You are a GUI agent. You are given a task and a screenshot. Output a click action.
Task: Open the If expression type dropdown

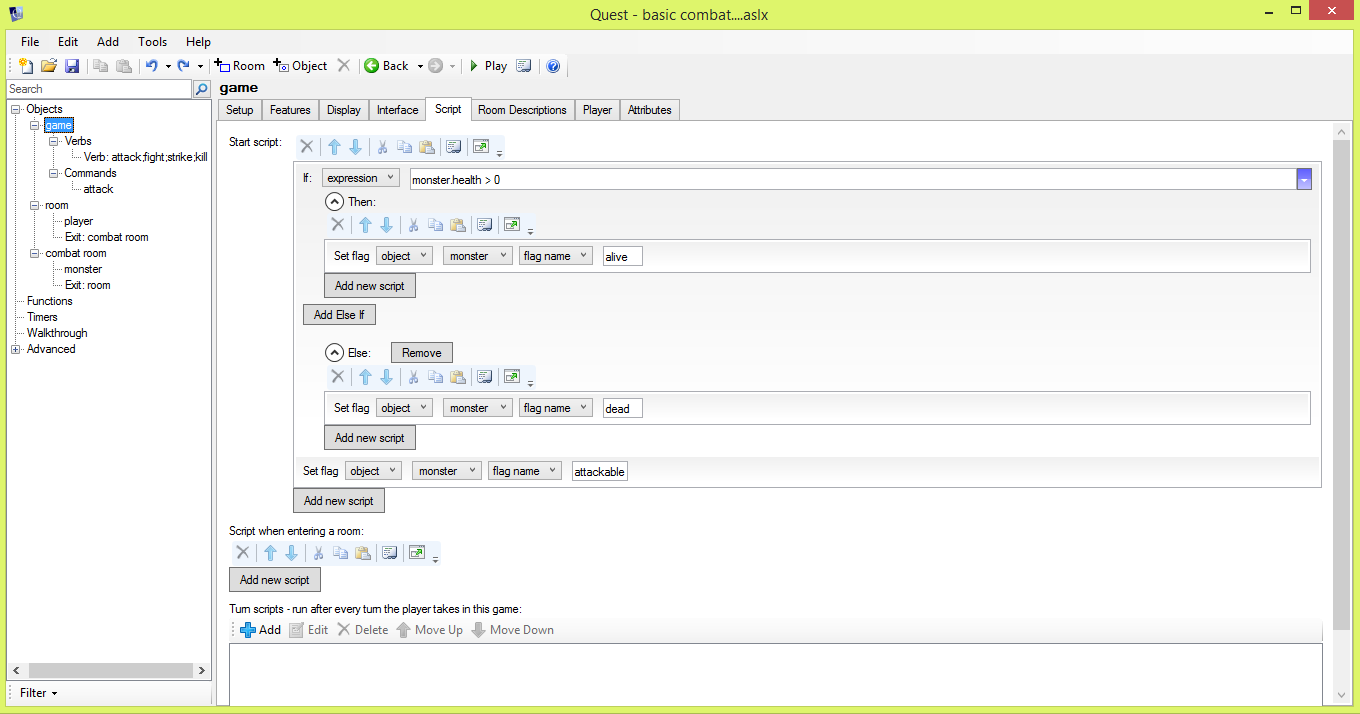pos(360,178)
